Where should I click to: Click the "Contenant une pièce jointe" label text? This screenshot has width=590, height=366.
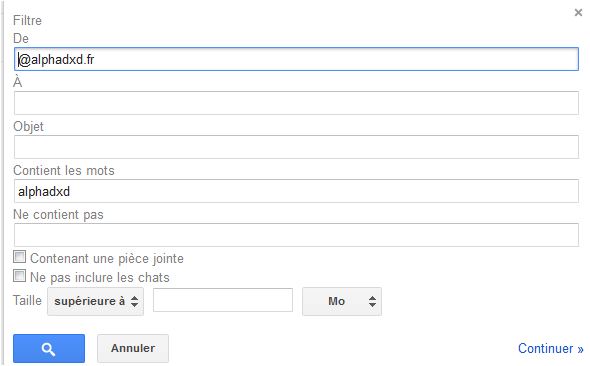pos(107,259)
